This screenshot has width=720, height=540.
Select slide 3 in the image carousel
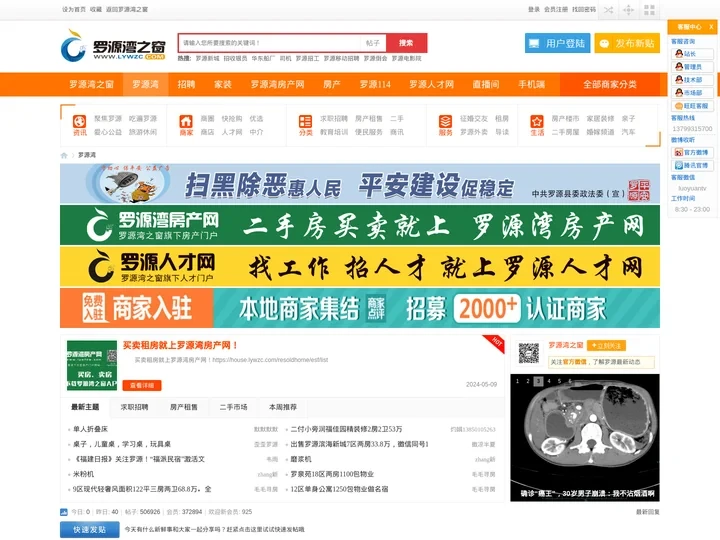(538, 381)
